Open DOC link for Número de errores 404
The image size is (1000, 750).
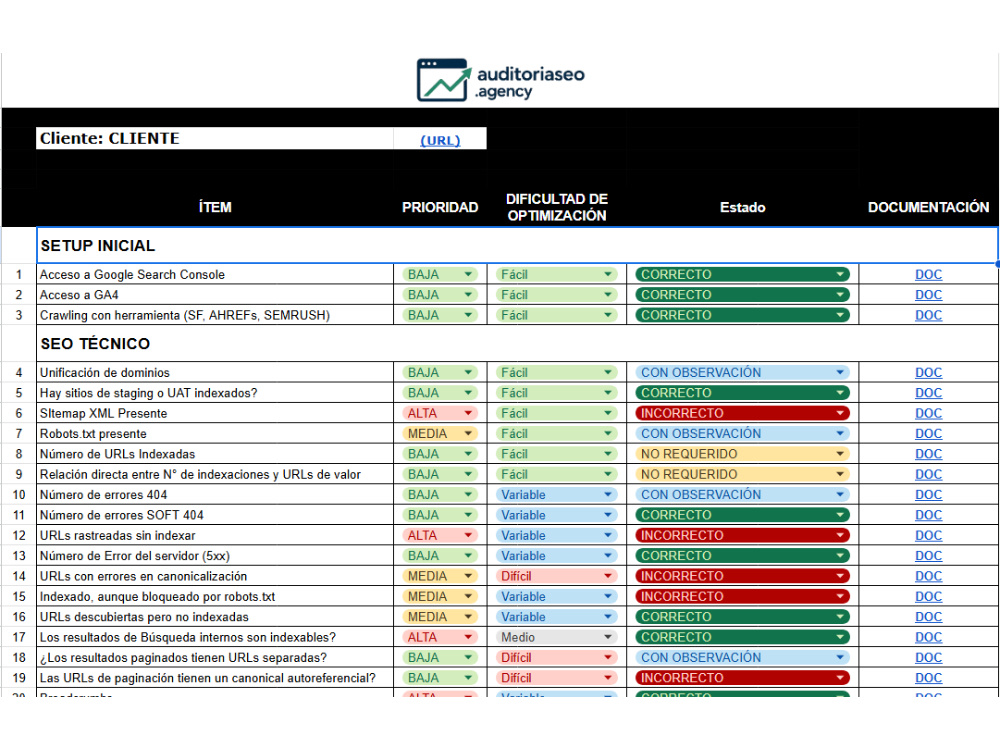point(929,495)
